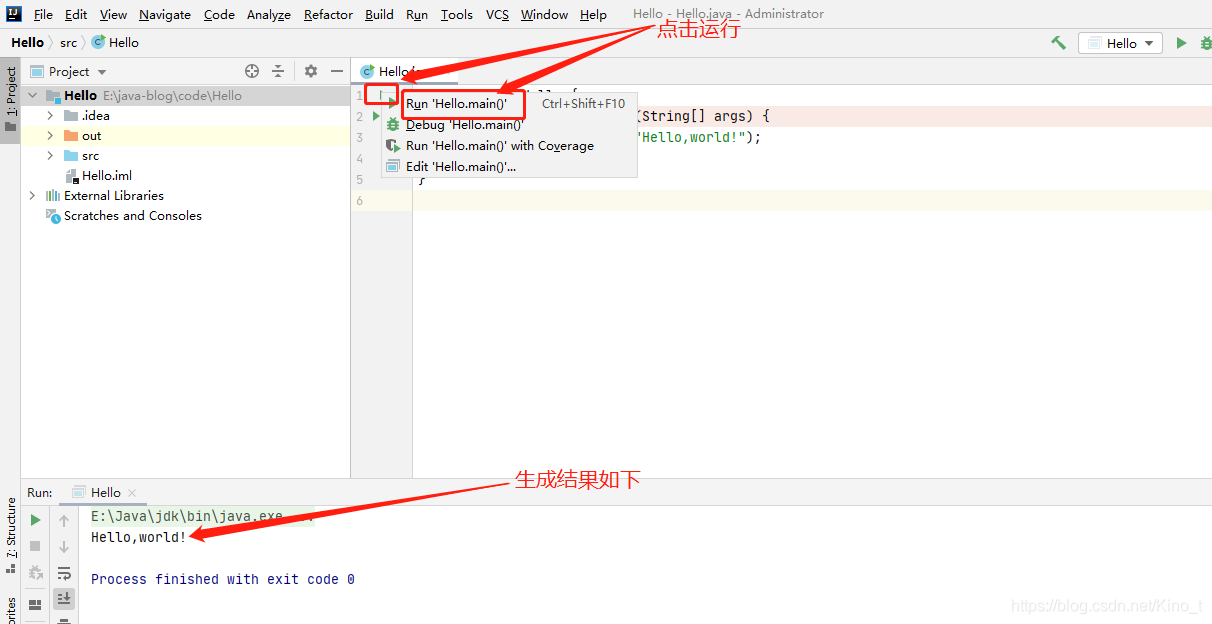Image resolution: width=1212 pixels, height=624 pixels.
Task: Click the locate/select opened file target icon
Action: (x=252, y=71)
